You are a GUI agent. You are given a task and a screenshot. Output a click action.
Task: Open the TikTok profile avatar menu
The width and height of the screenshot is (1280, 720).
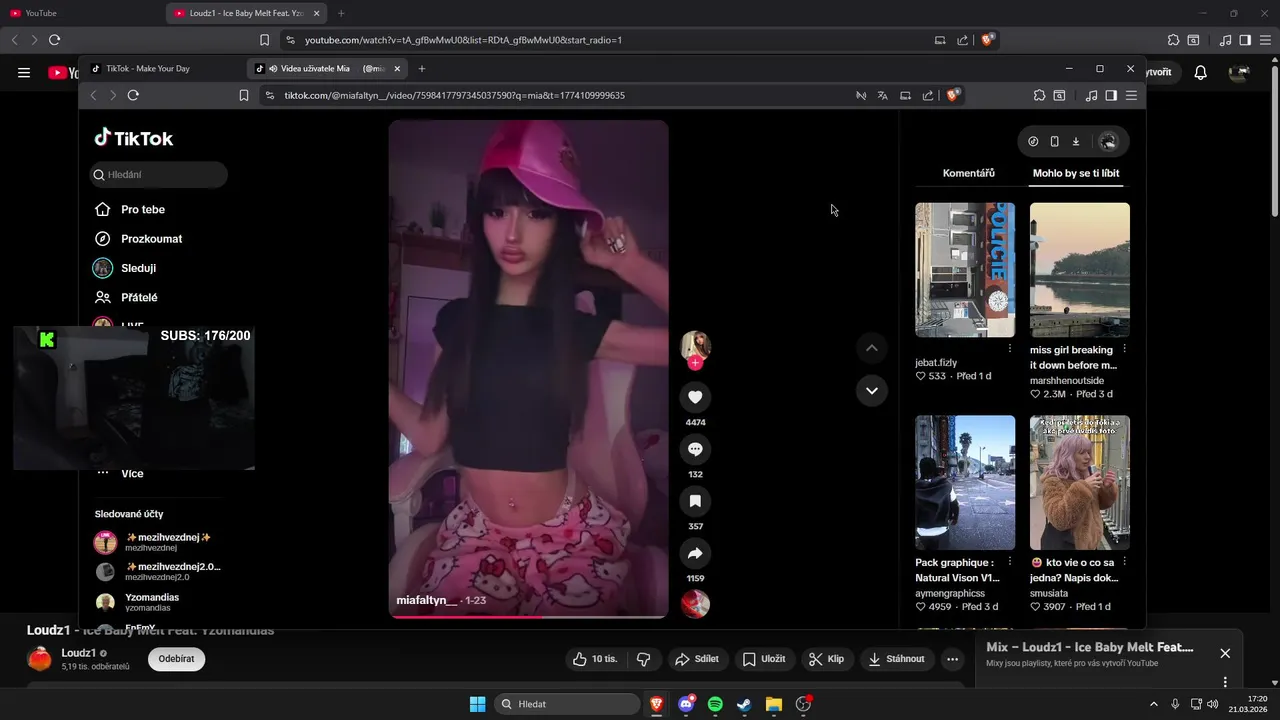pos(1108,142)
